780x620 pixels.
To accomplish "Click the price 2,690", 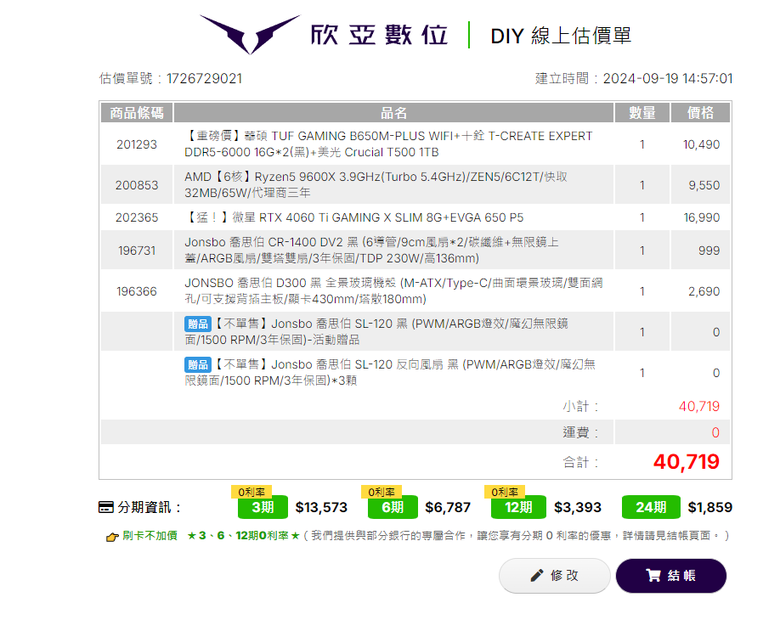I will click(704, 291).
